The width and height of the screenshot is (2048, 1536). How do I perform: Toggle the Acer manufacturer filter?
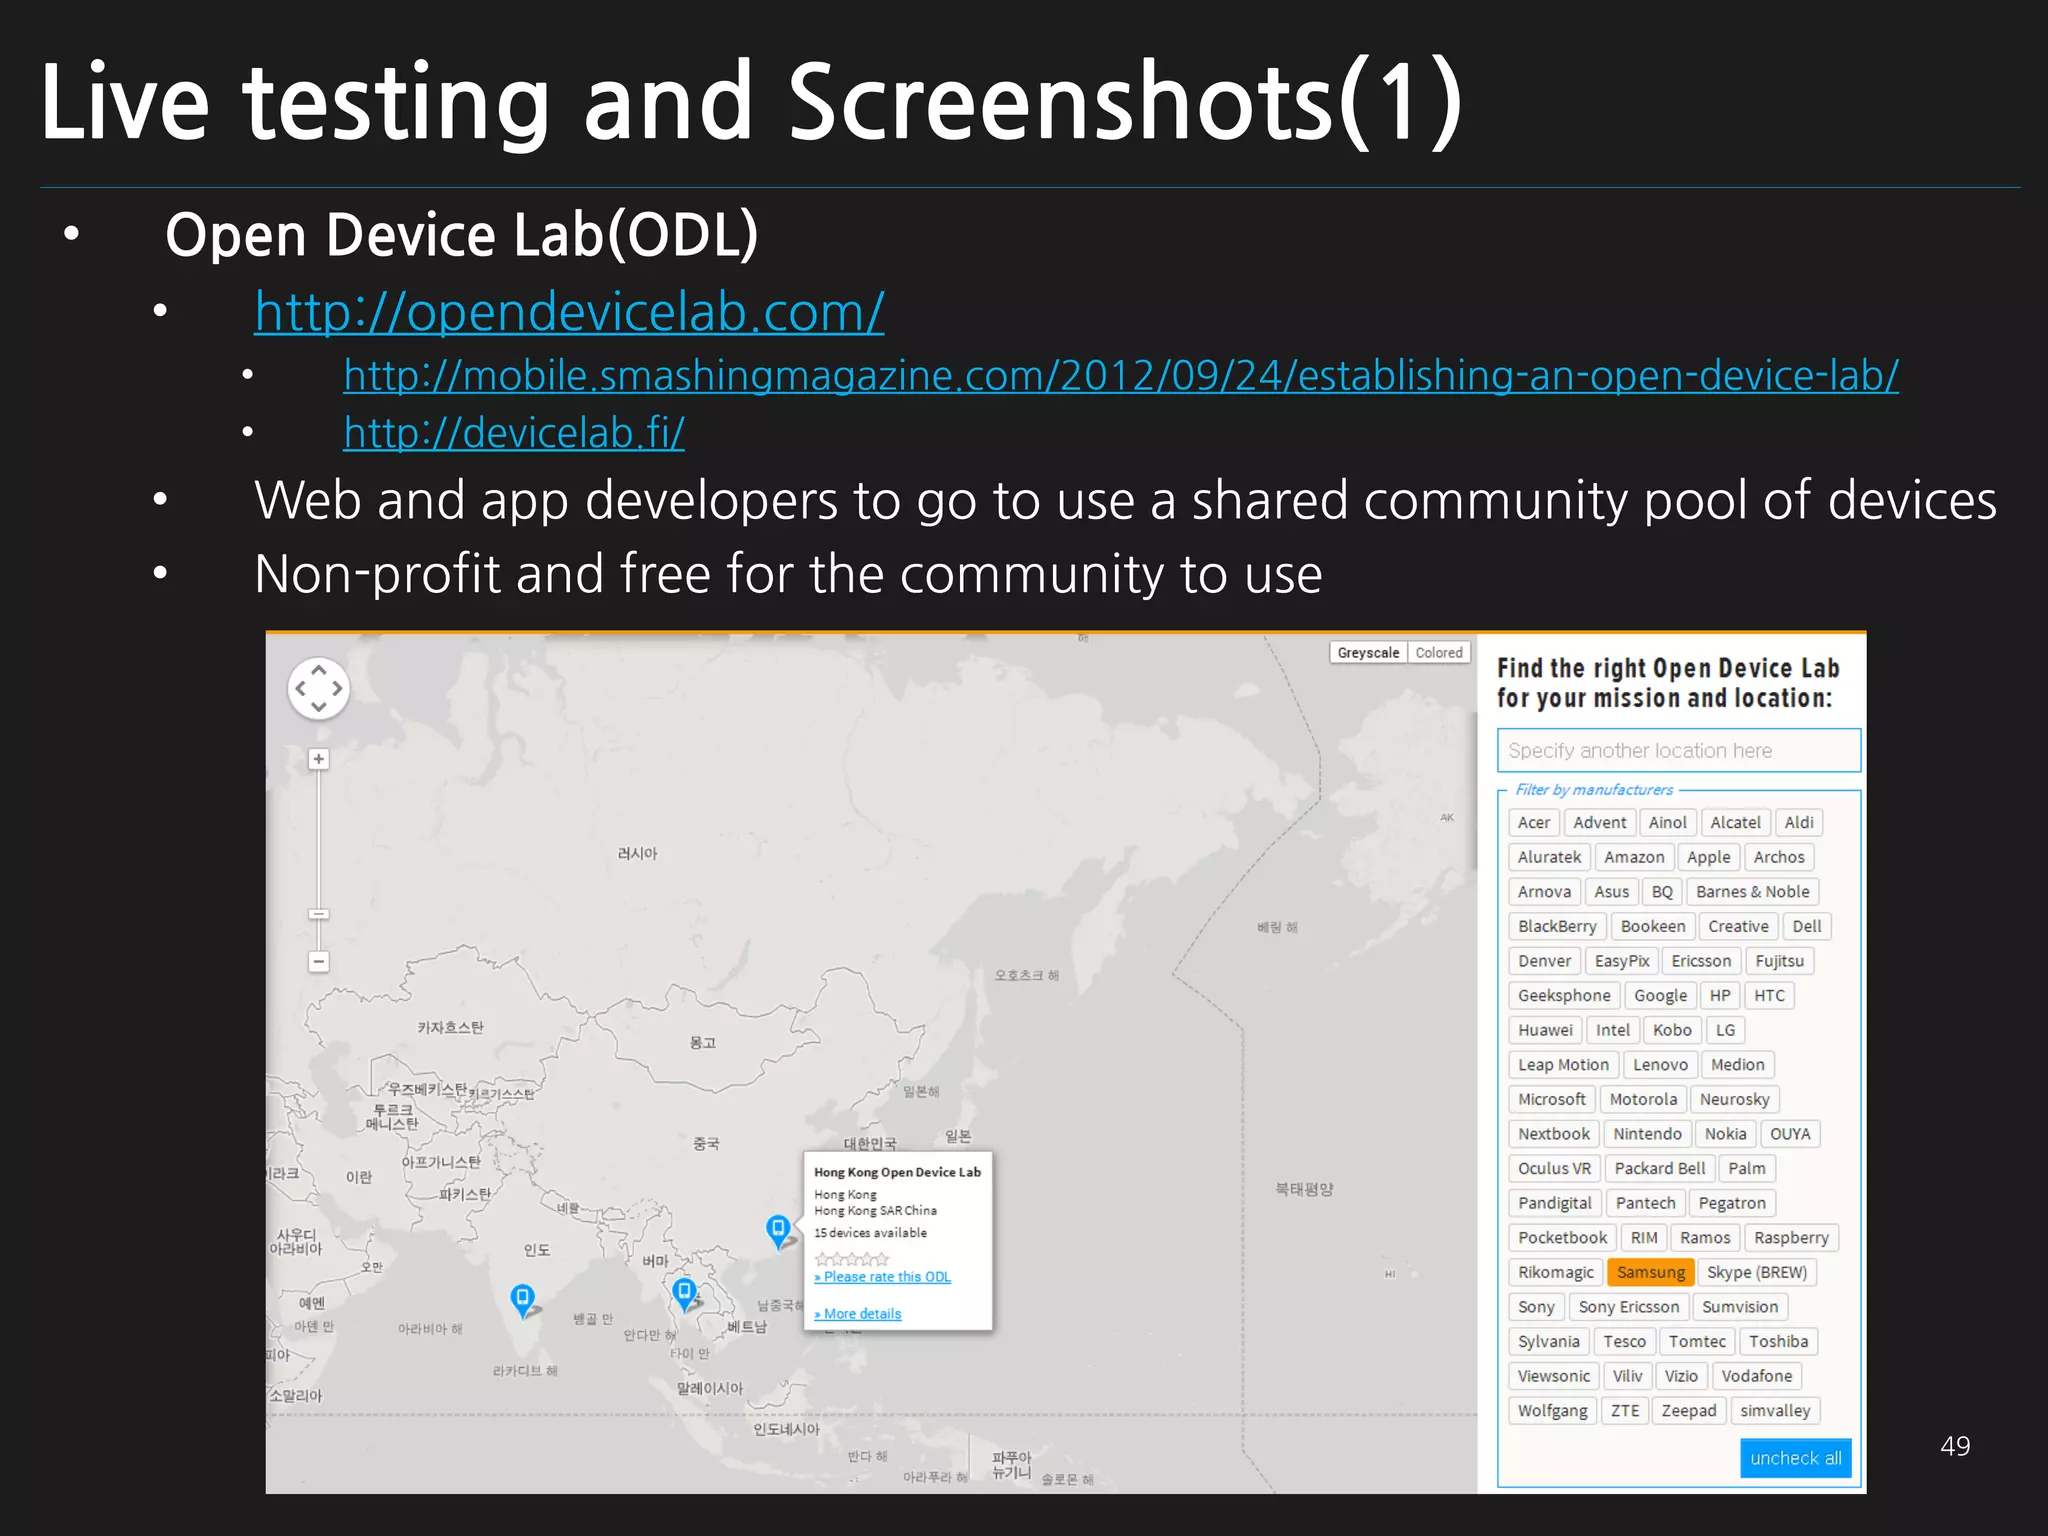coord(1533,822)
